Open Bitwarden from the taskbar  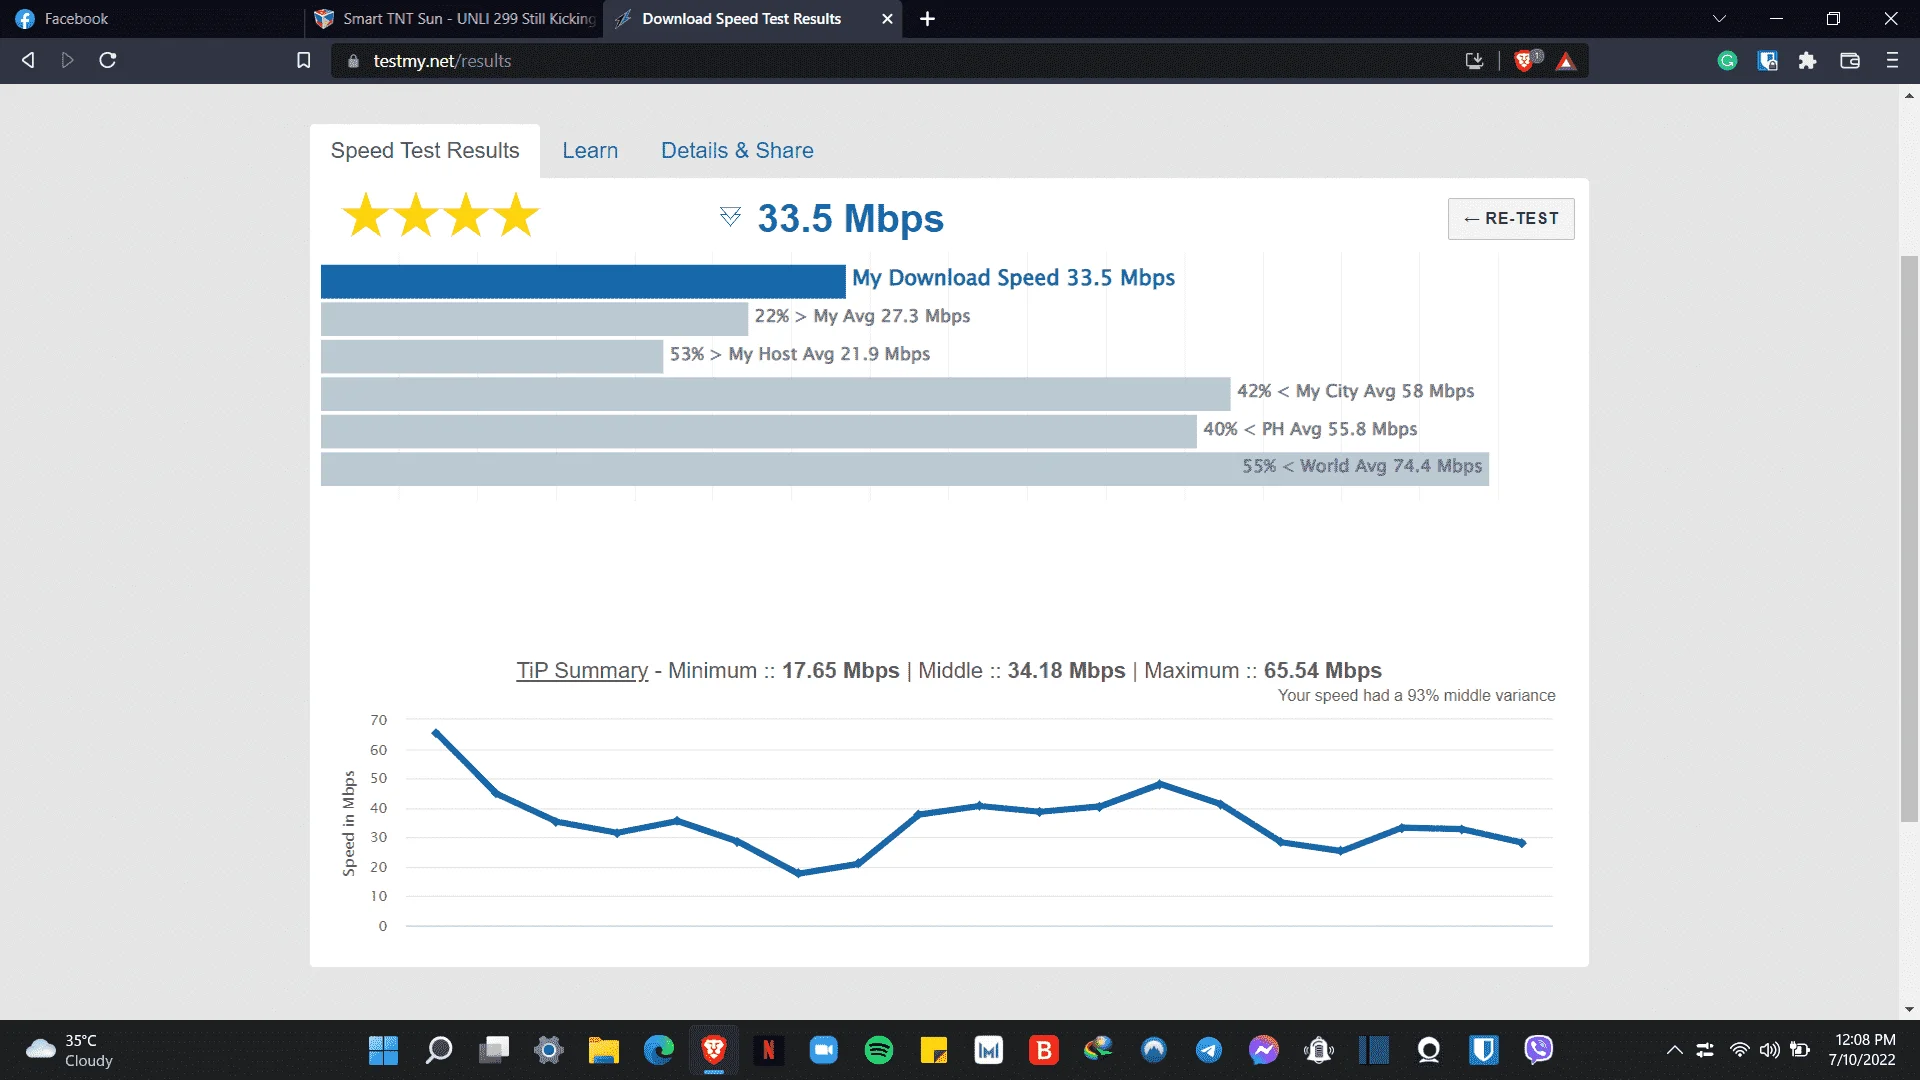1484,1050
